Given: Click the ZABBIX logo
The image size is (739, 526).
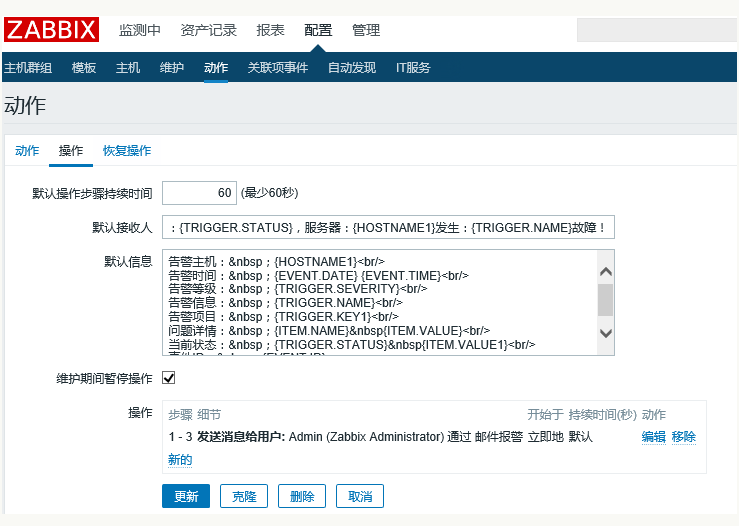Looking at the screenshot, I should pos(51,30).
